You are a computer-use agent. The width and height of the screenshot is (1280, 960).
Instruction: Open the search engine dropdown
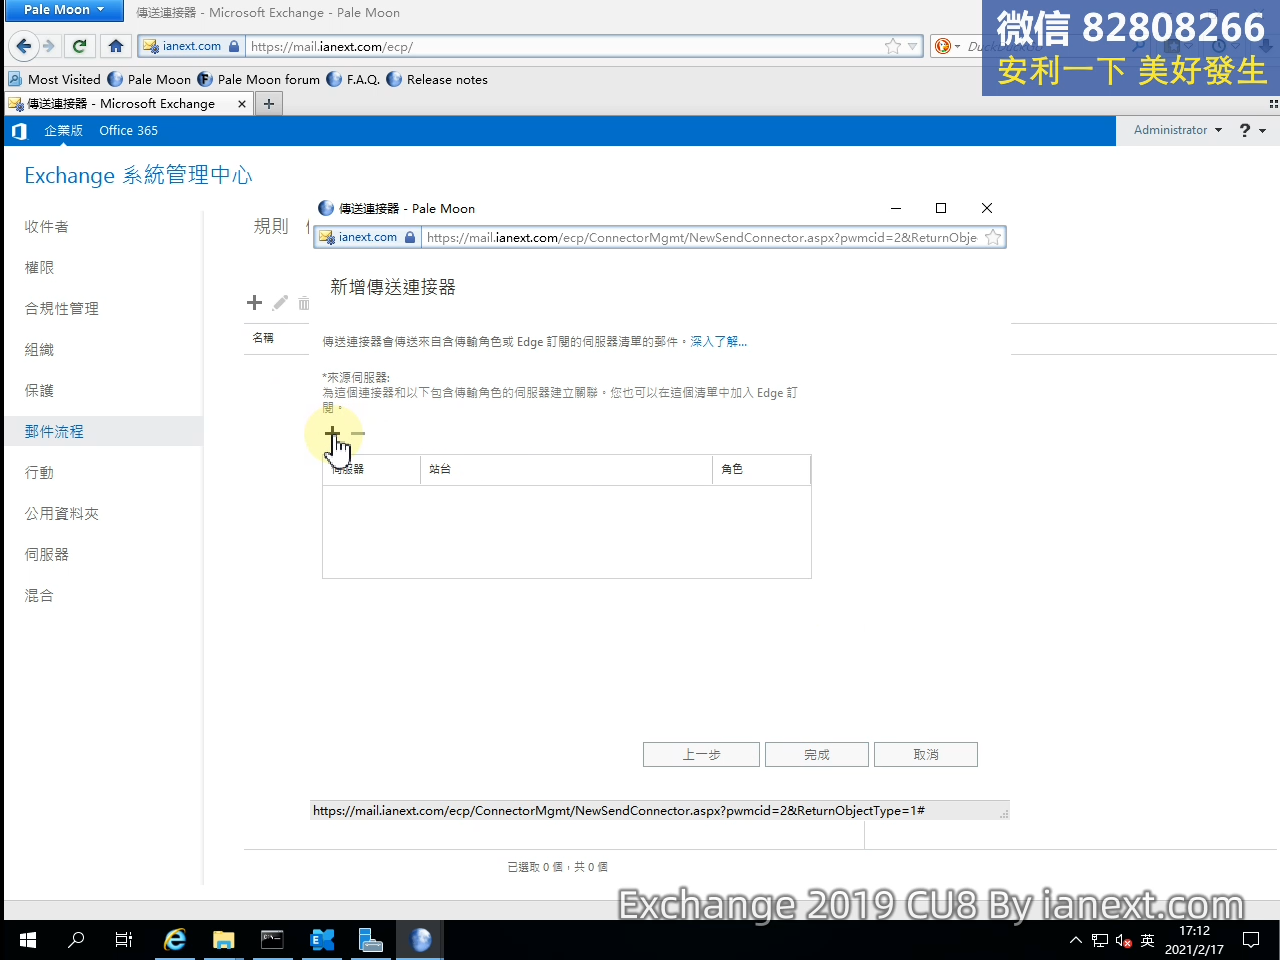coord(947,46)
